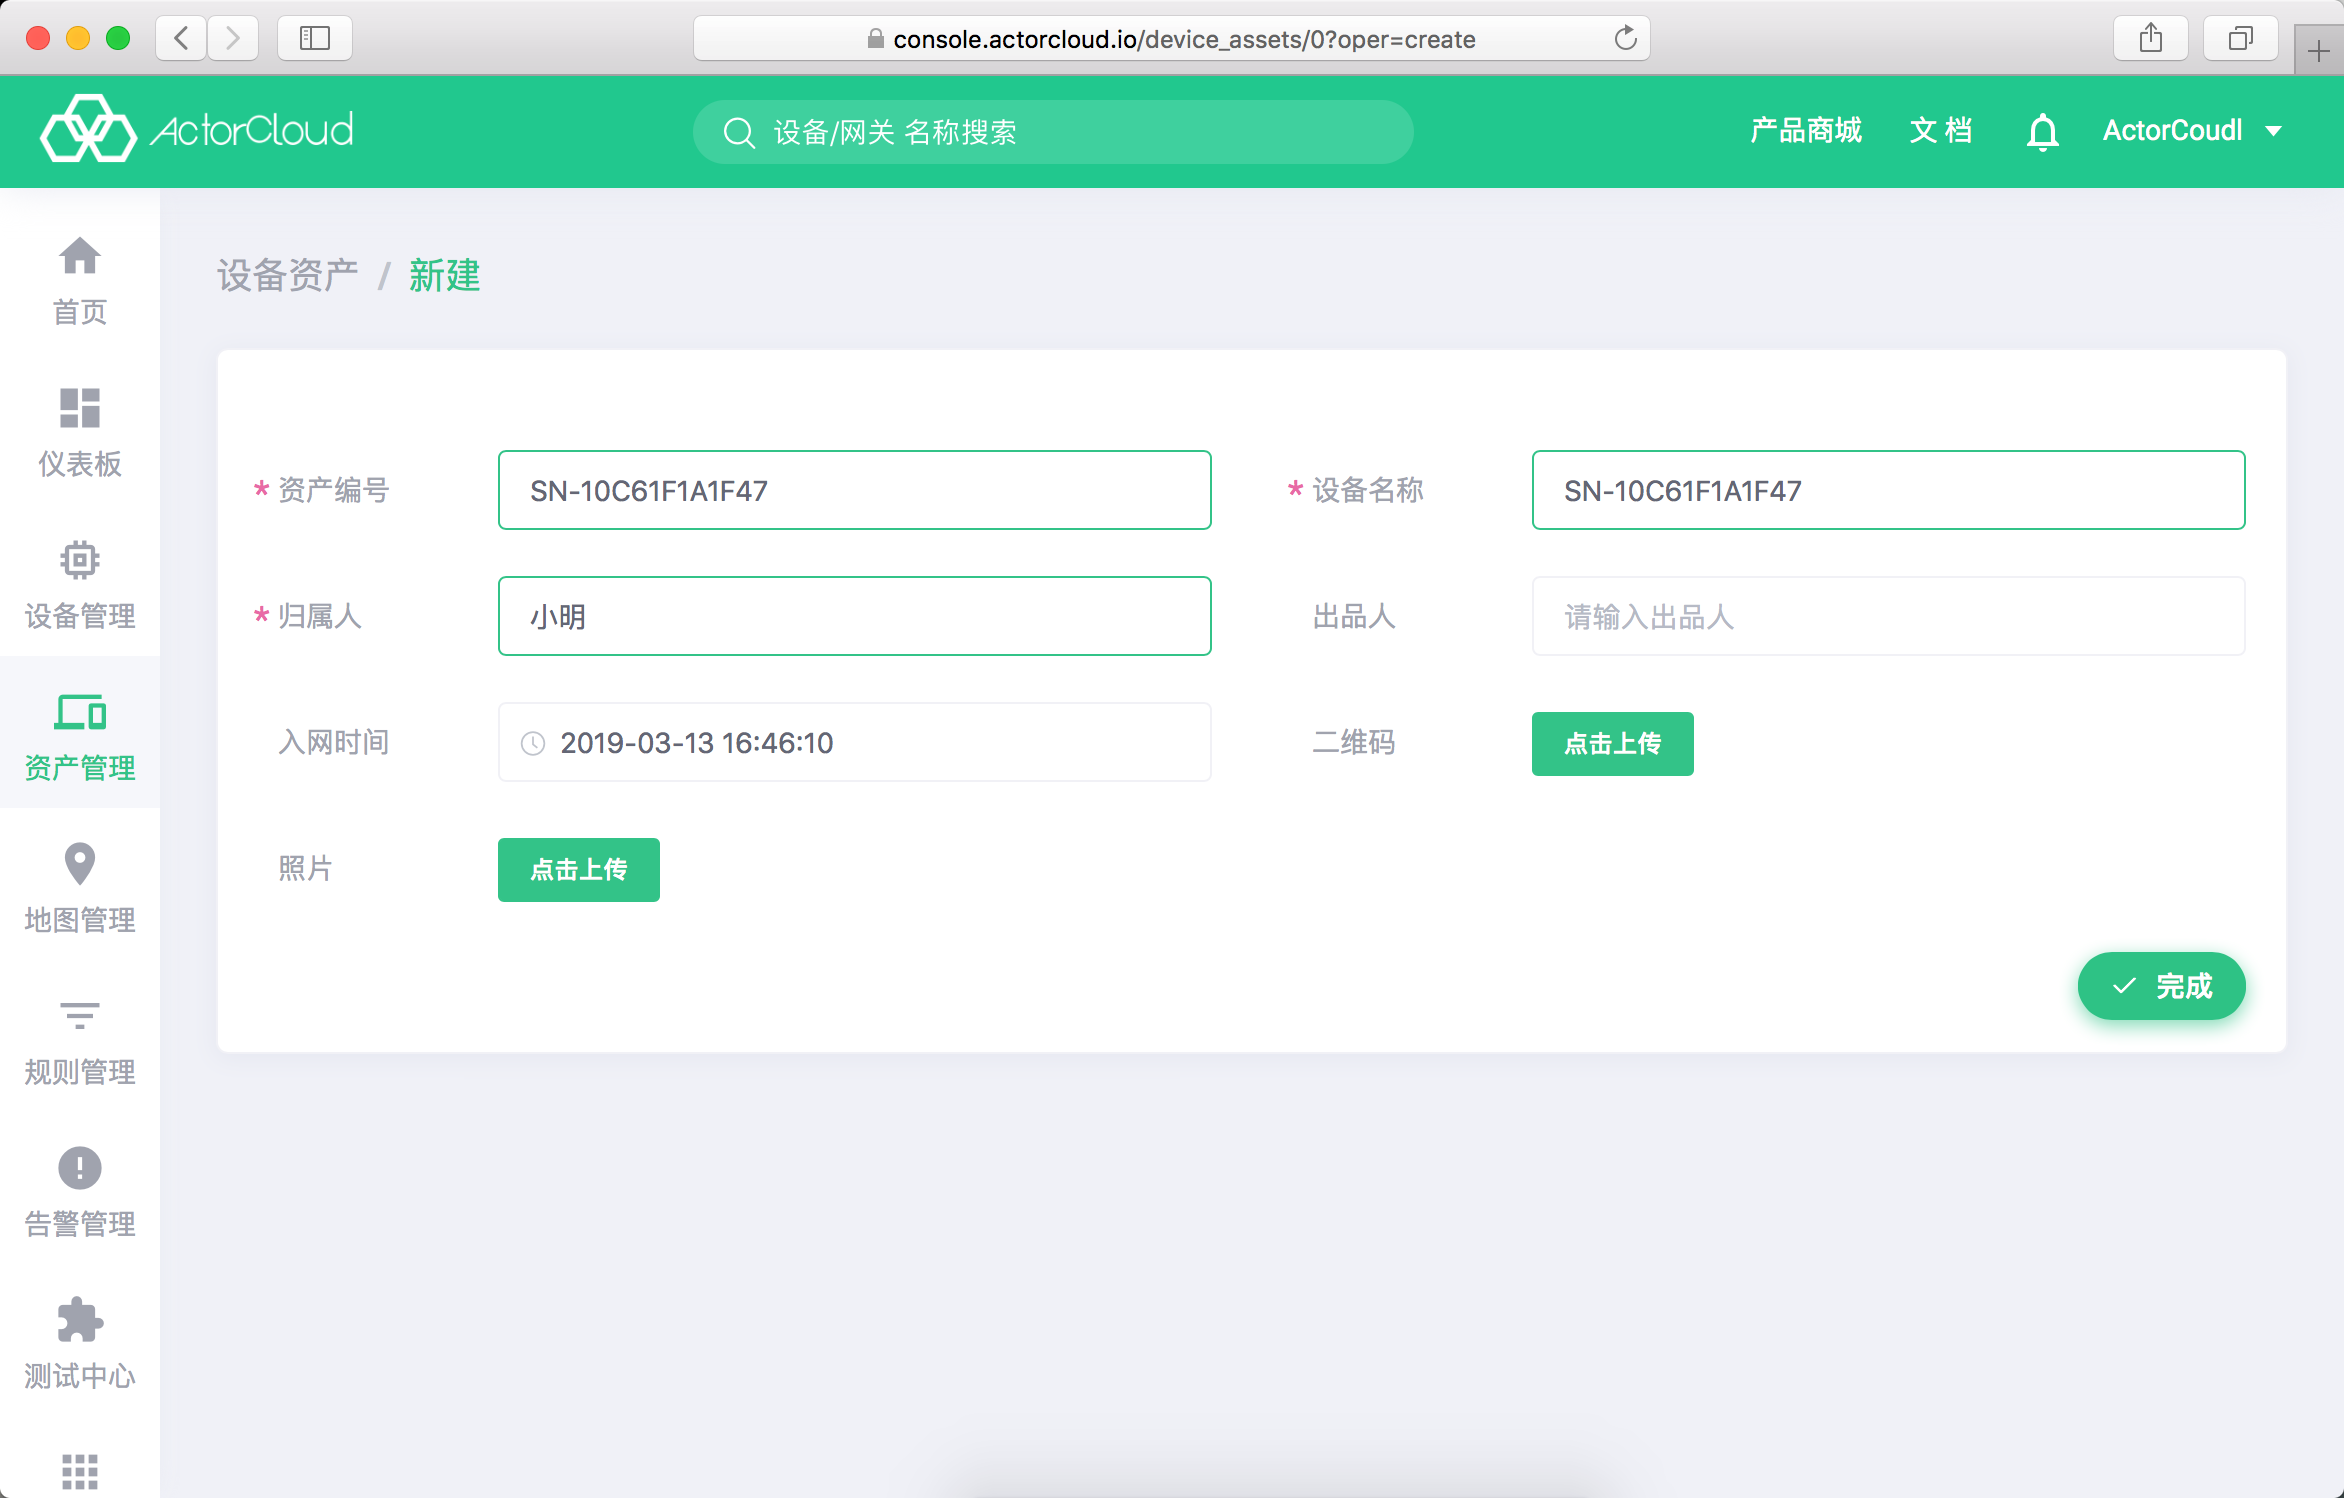
Task: Open 测试中心 puzzle piece icon
Action: (x=80, y=1320)
